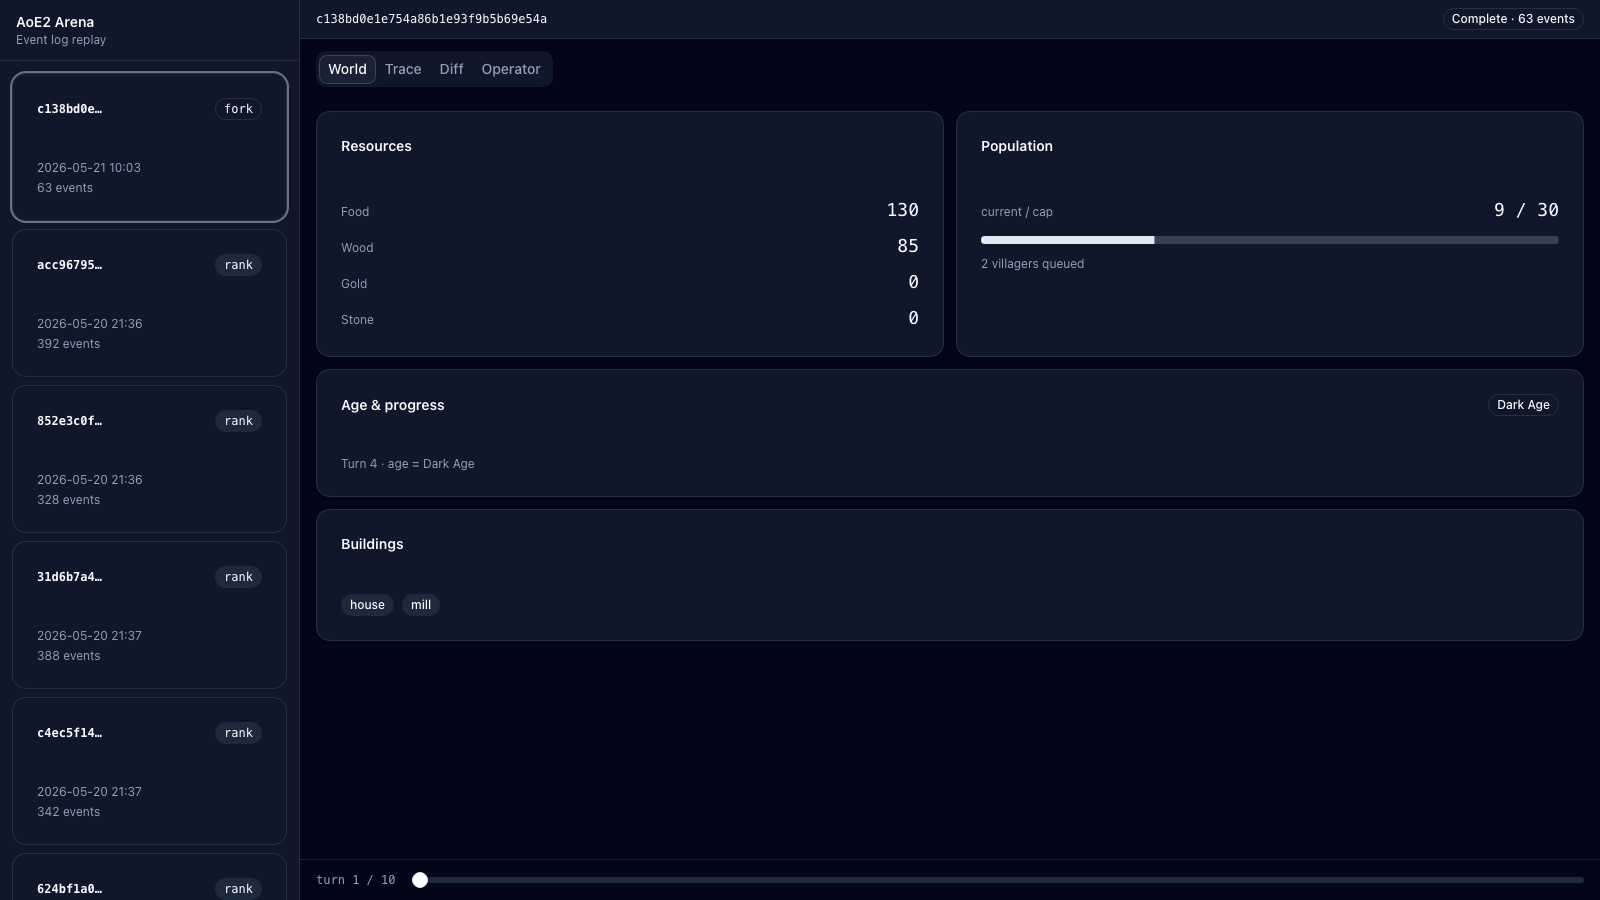
Task: Switch to the Operator tab
Action: pyautogui.click(x=511, y=69)
